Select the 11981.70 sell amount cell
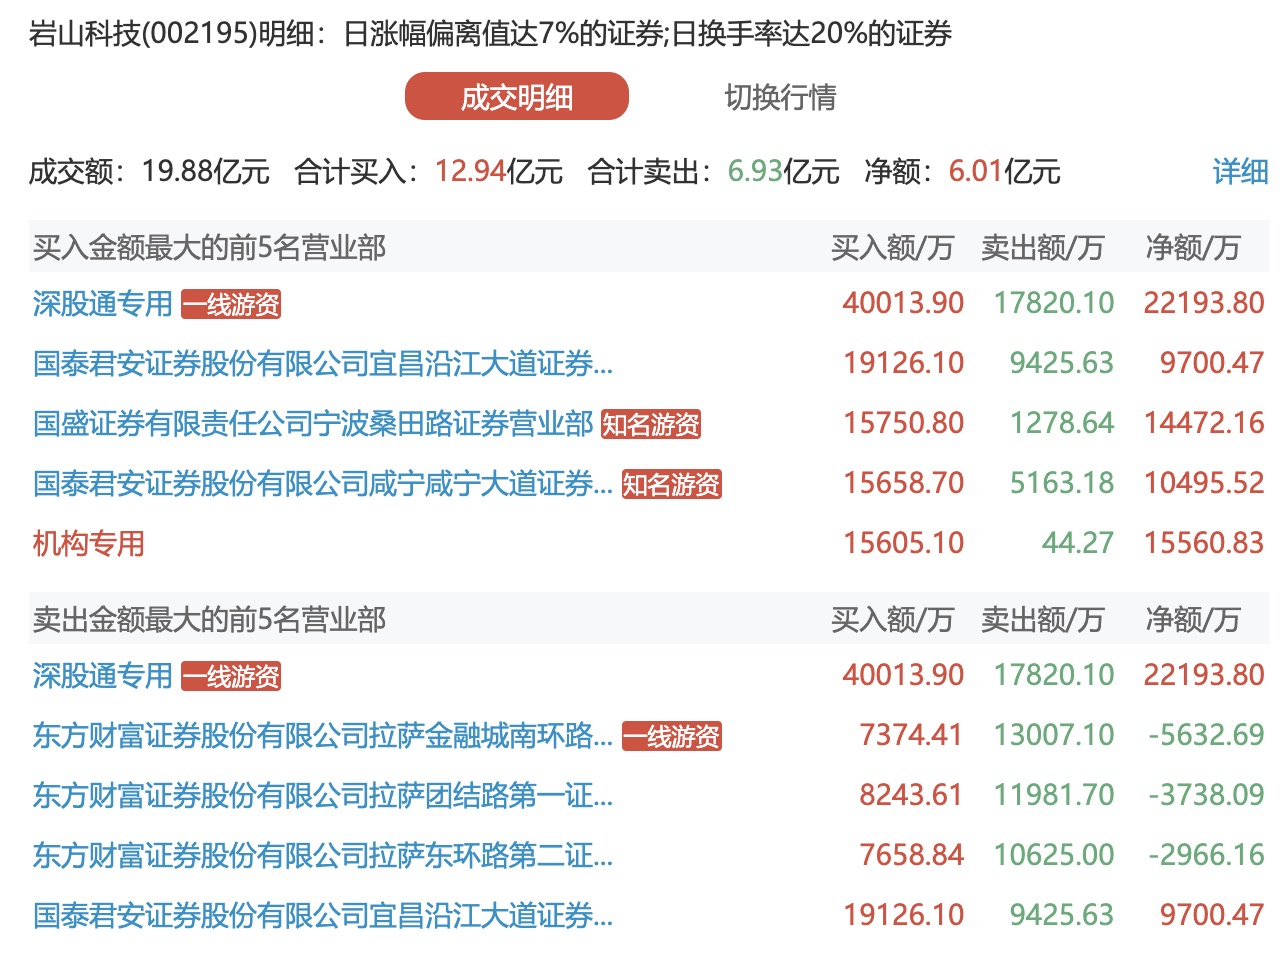 pyautogui.click(x=1053, y=795)
